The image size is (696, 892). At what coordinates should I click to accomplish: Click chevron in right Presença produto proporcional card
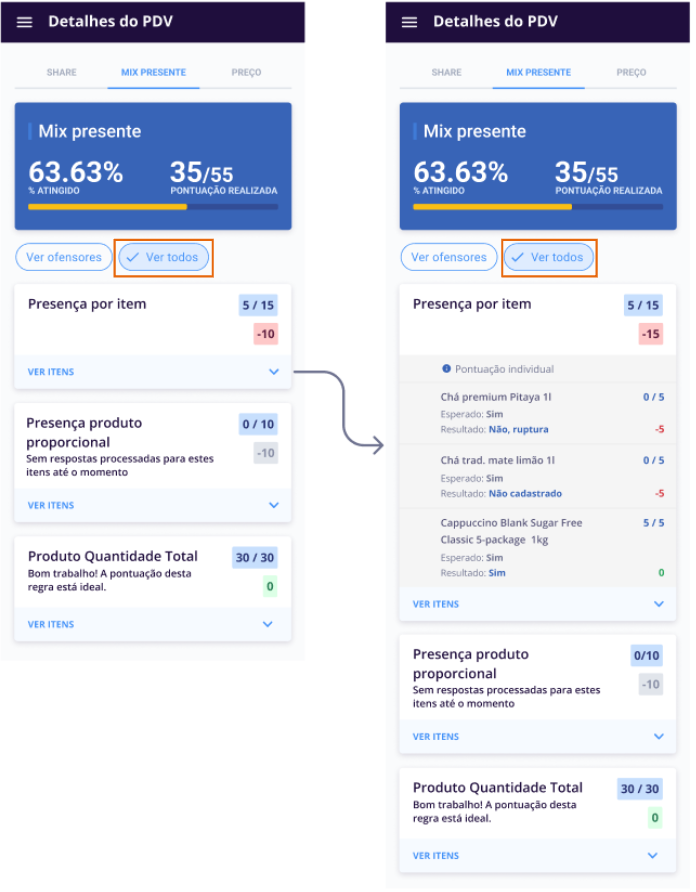point(658,737)
